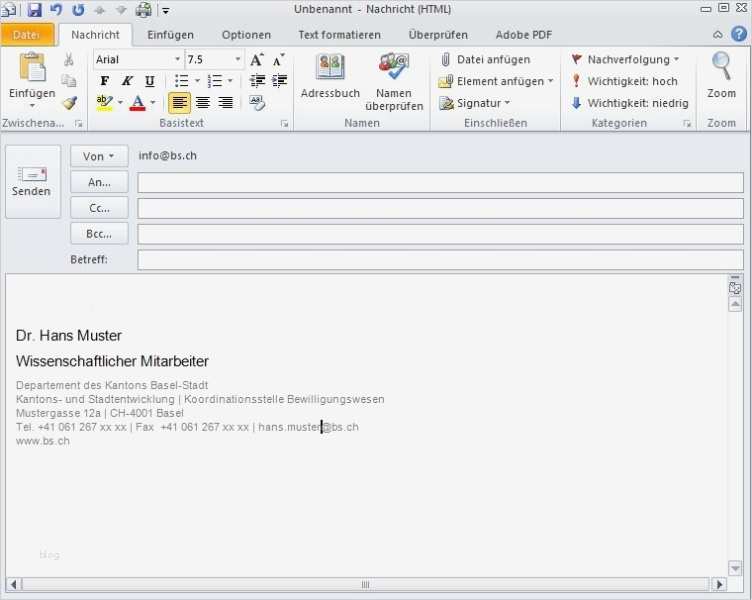This screenshot has width=752, height=600.
Task: Open the Kategorien dialog launcher
Action: [687, 124]
